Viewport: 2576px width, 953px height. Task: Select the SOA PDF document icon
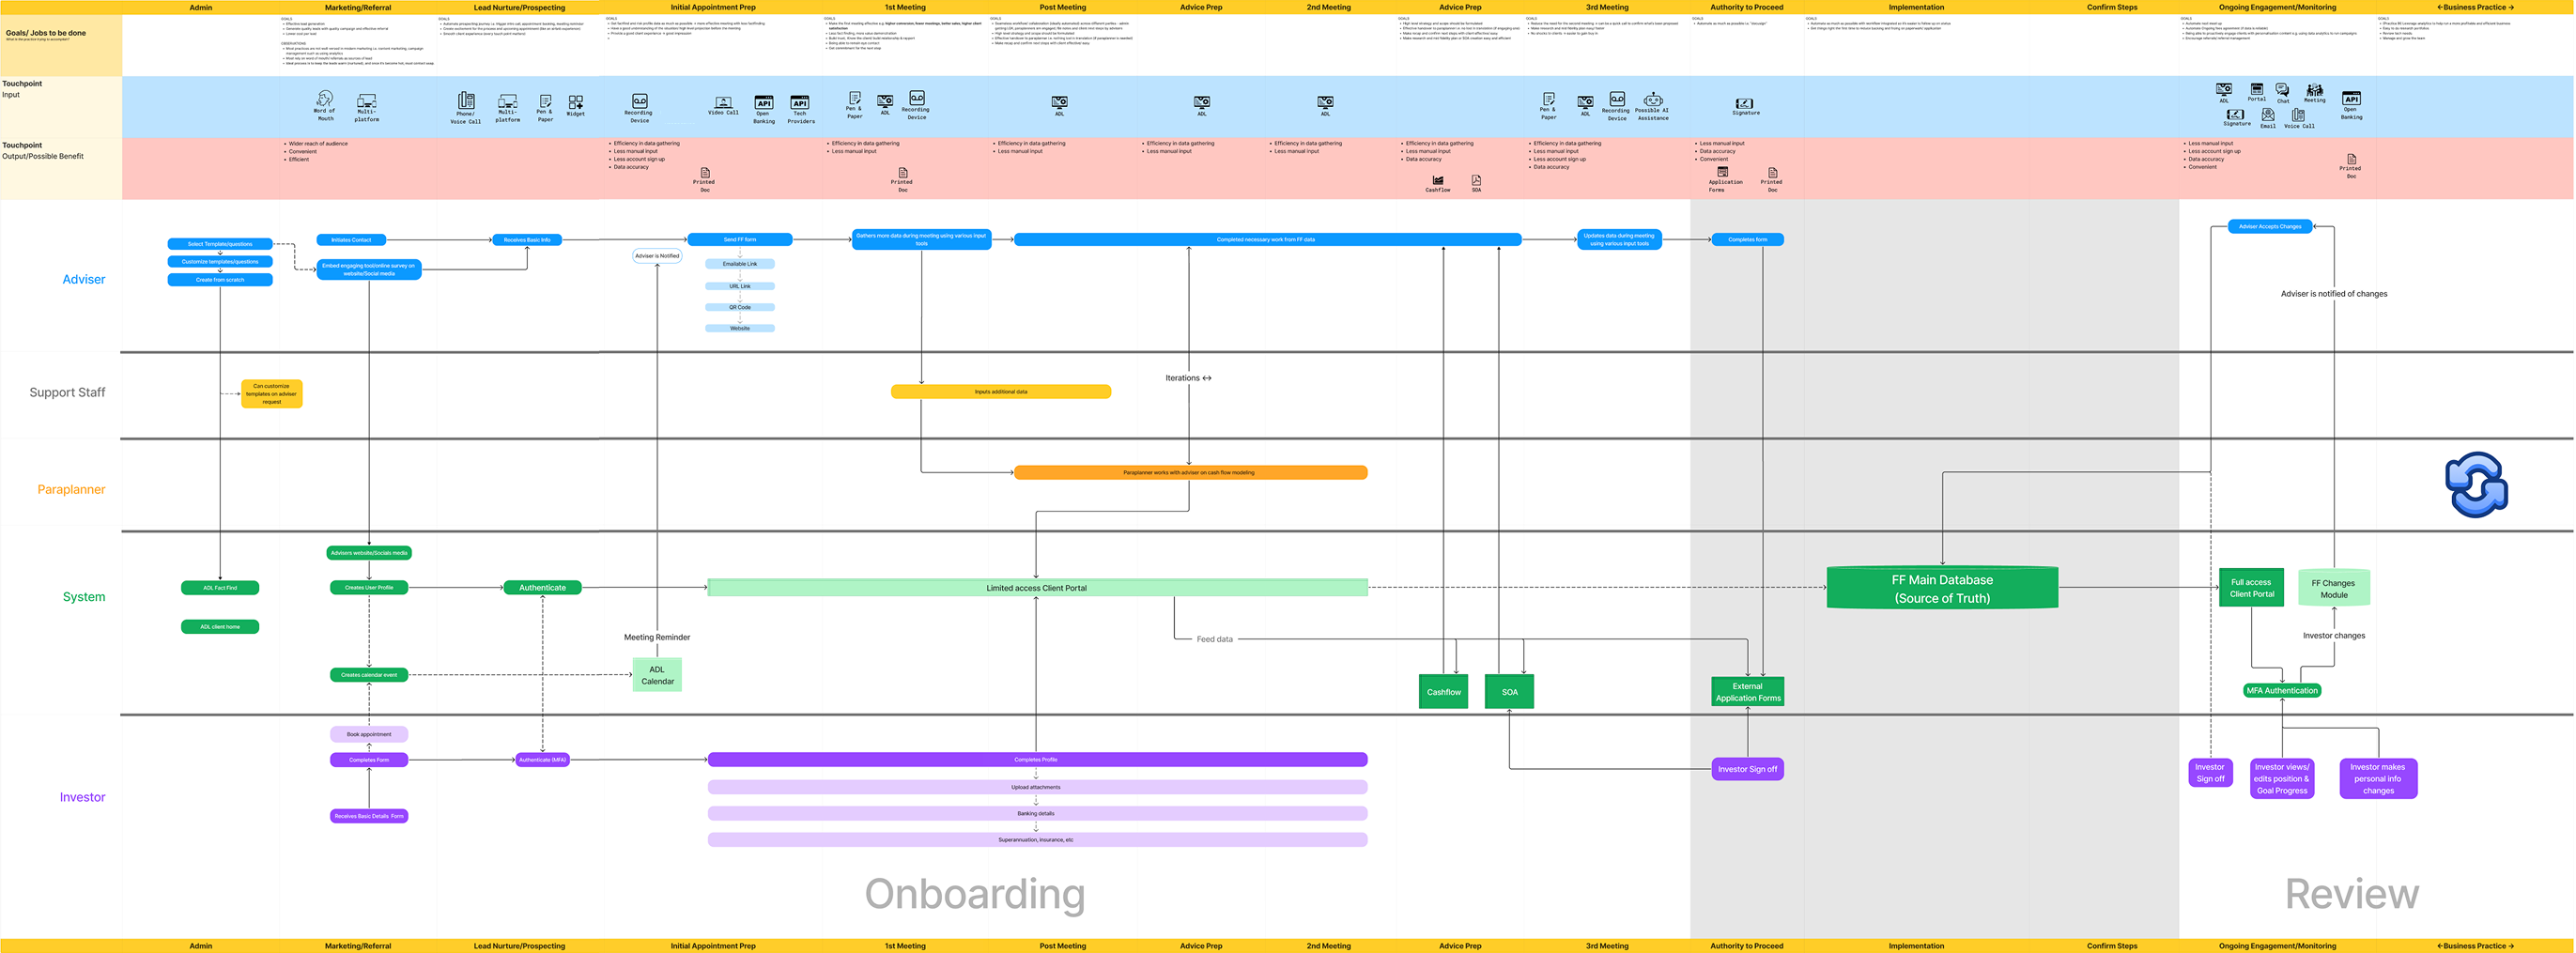pyautogui.click(x=1476, y=180)
